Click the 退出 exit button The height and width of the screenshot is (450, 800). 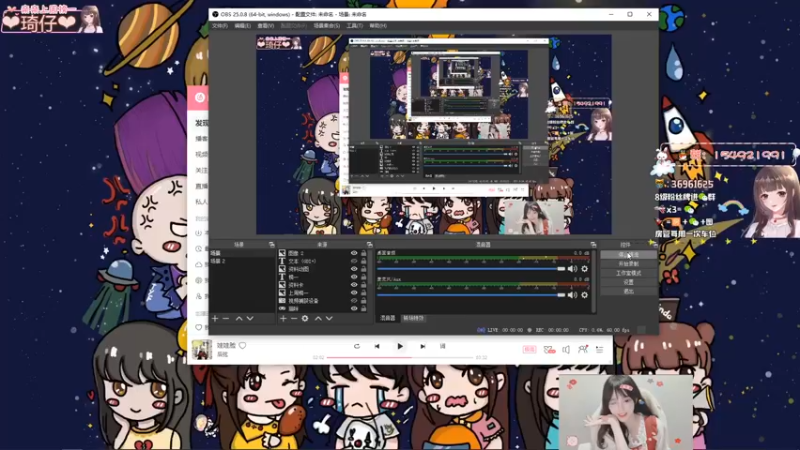[628, 291]
